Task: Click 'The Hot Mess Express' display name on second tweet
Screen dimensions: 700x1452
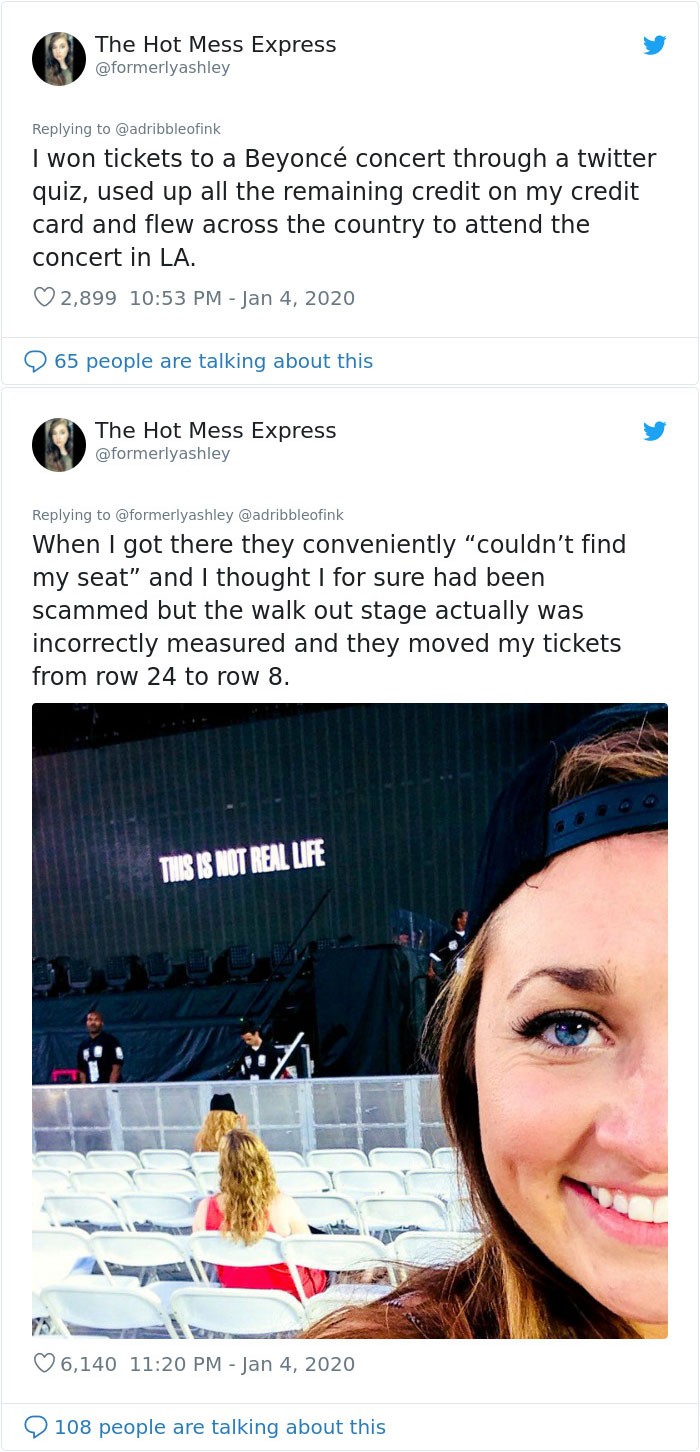Action: pyautogui.click(x=216, y=430)
